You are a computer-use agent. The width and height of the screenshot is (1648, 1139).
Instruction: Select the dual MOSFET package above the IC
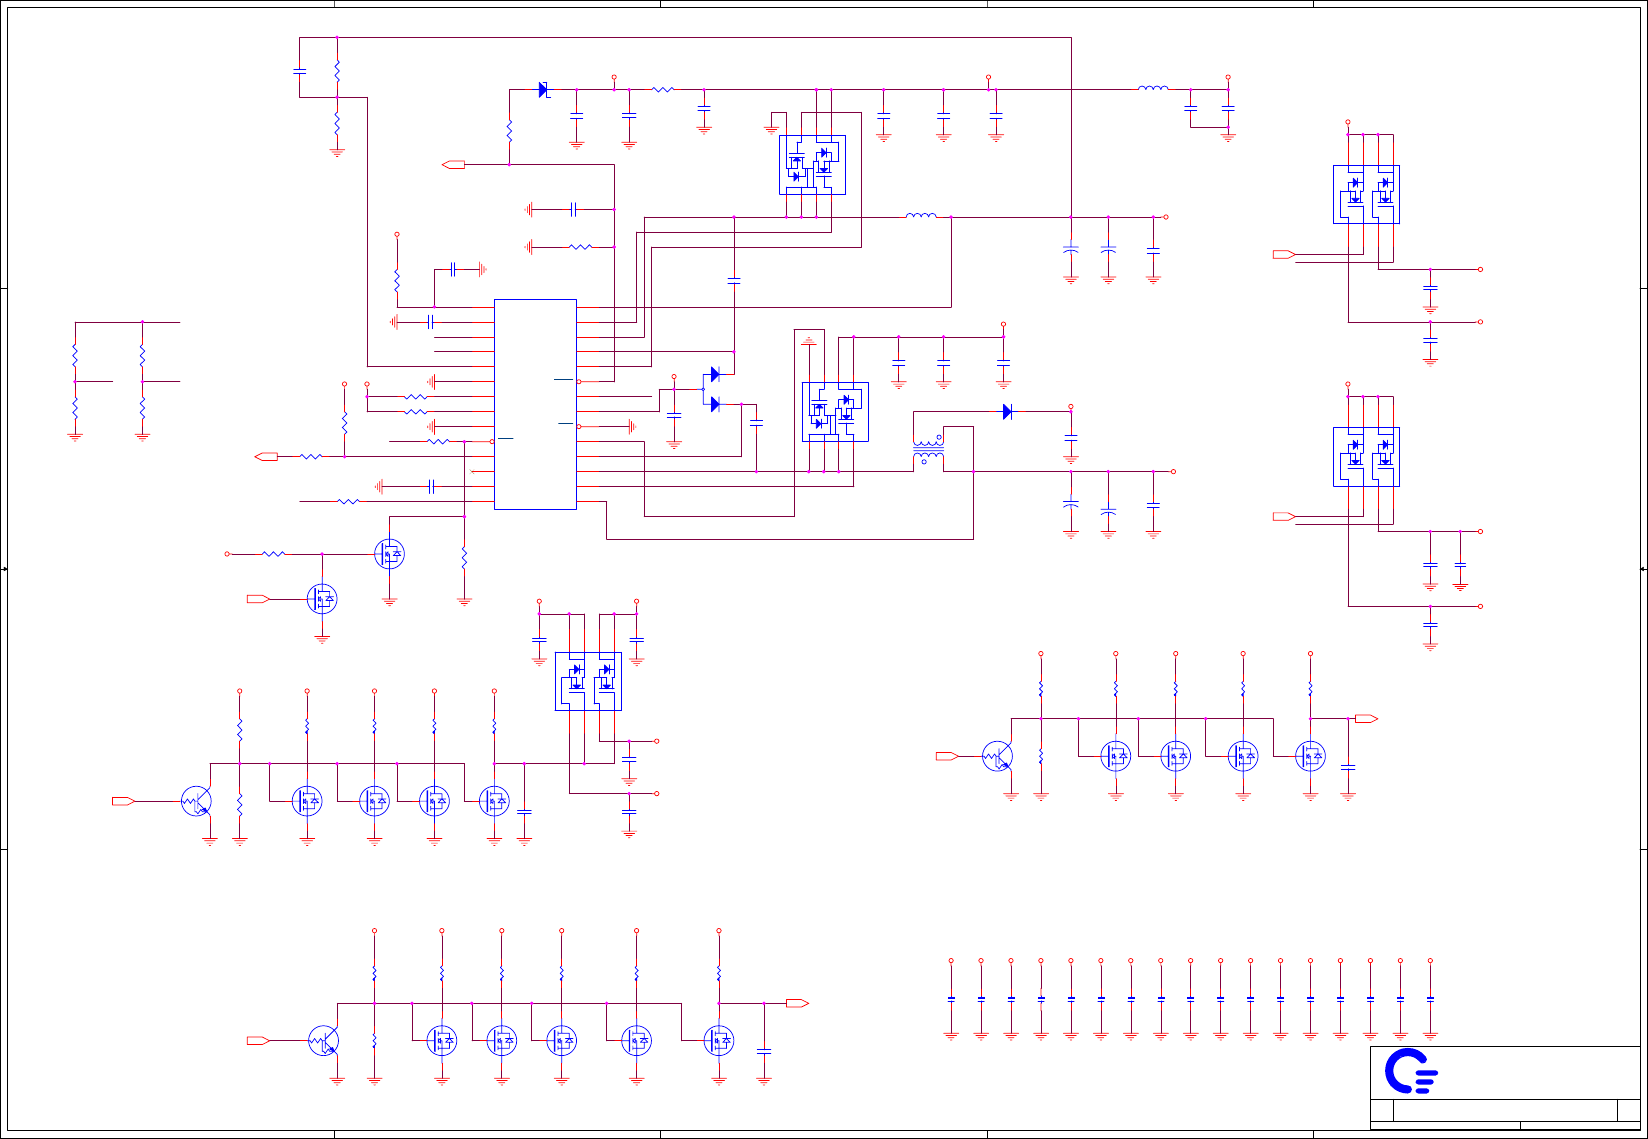tap(812, 165)
